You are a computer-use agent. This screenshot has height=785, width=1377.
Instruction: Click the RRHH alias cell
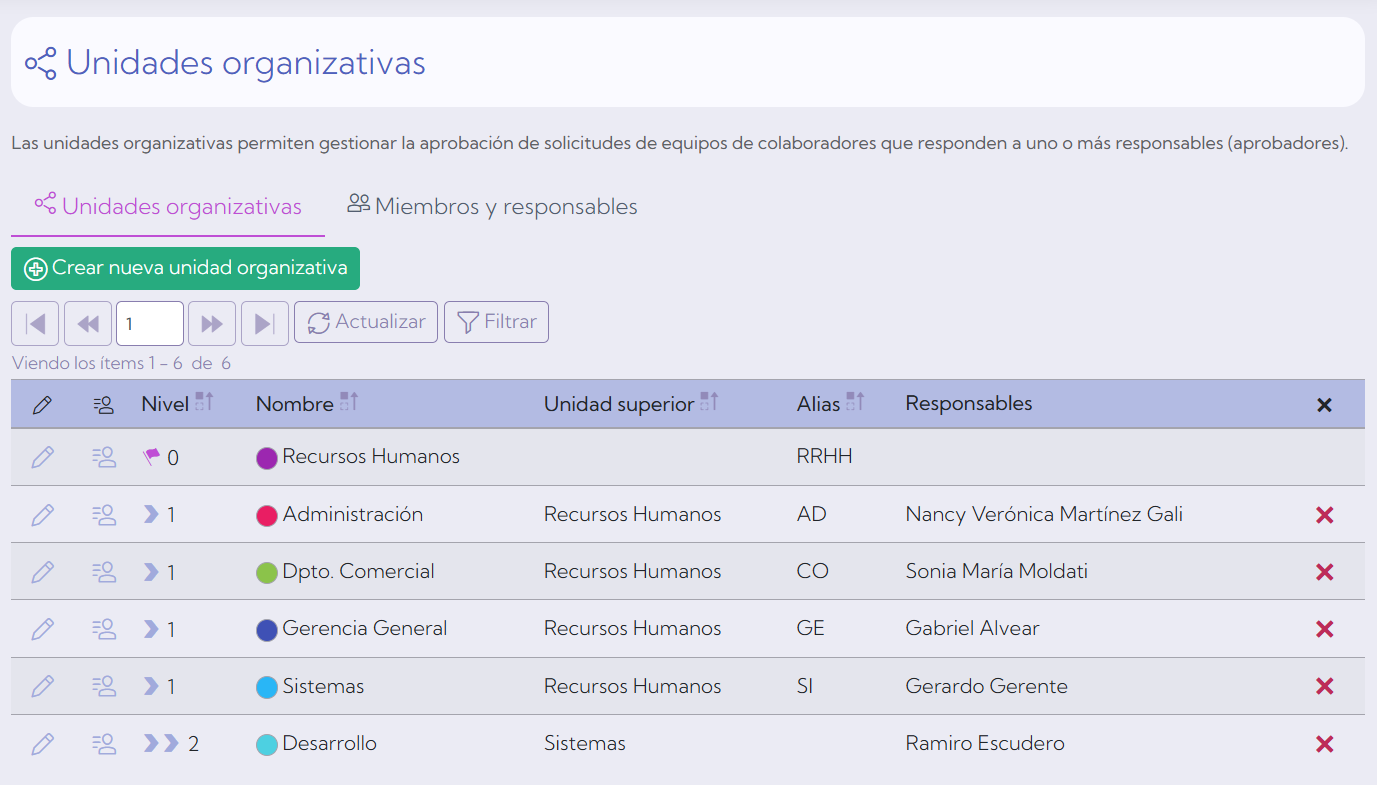(x=825, y=457)
